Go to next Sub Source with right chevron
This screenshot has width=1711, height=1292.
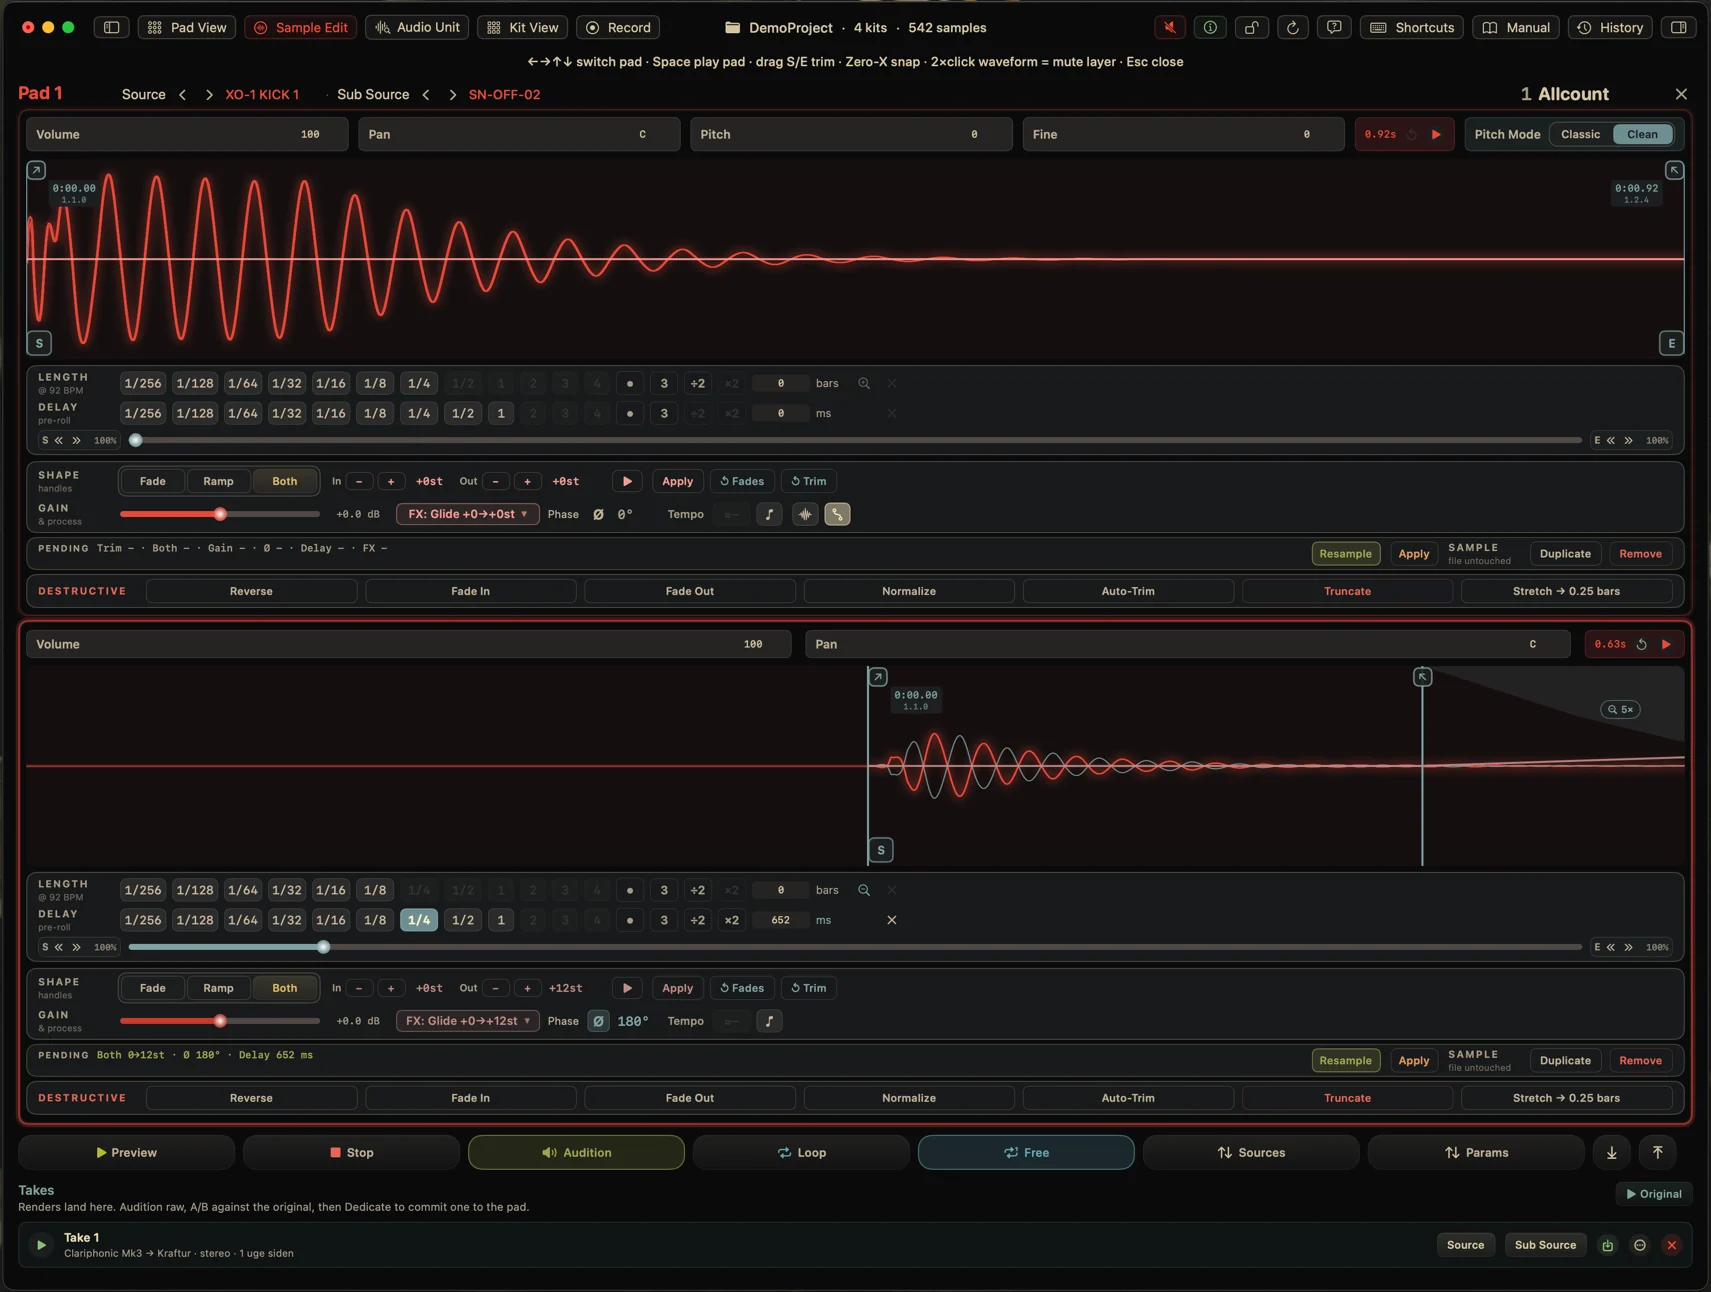(x=452, y=94)
